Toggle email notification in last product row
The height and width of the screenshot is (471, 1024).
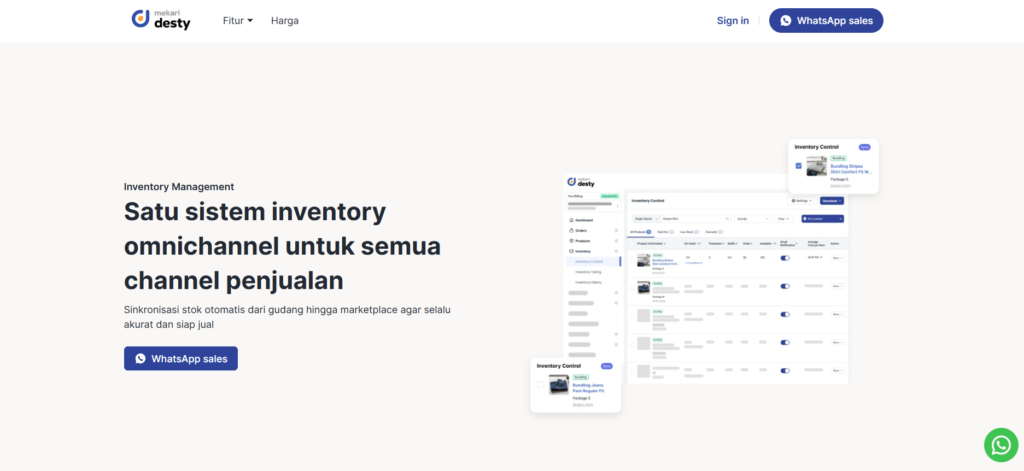point(785,370)
